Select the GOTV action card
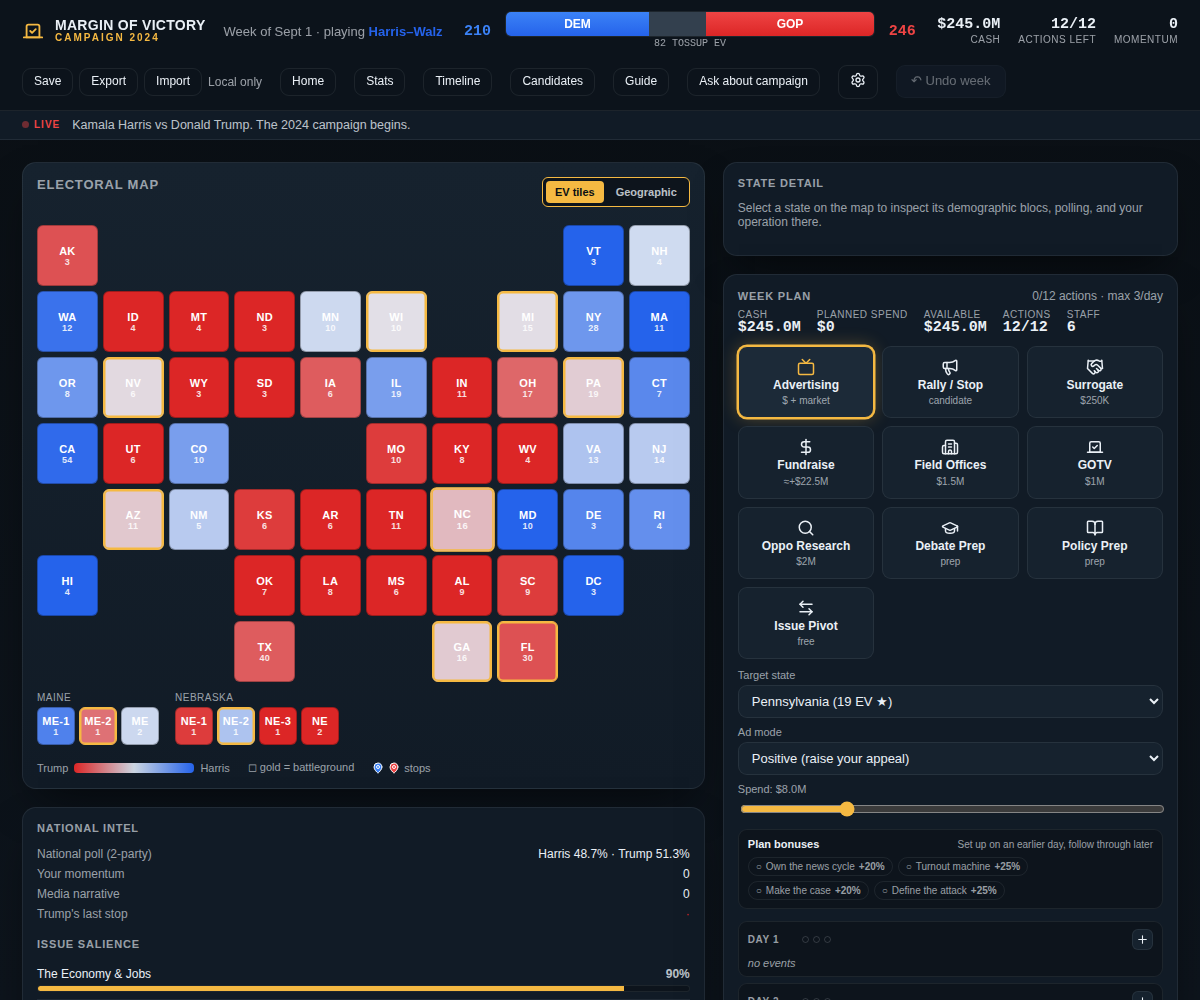Image resolution: width=1200 pixels, height=1000 pixels. [x=1095, y=463]
